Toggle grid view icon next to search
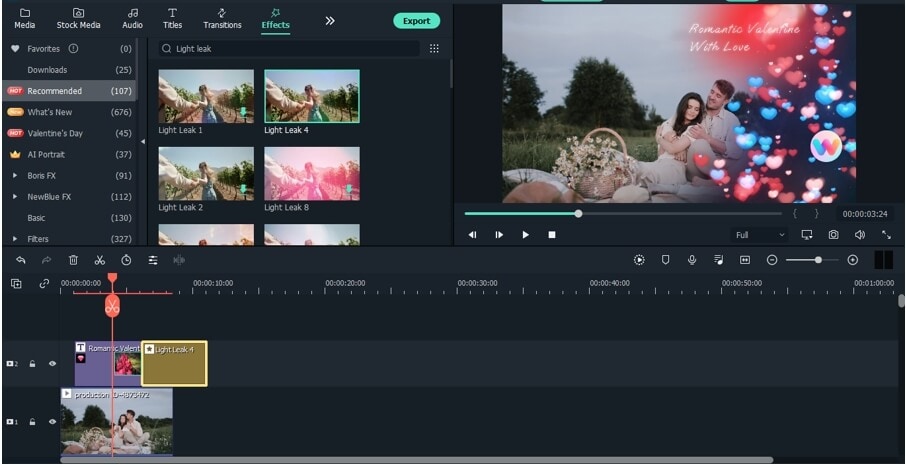This screenshot has width=906, height=465. coord(434,49)
